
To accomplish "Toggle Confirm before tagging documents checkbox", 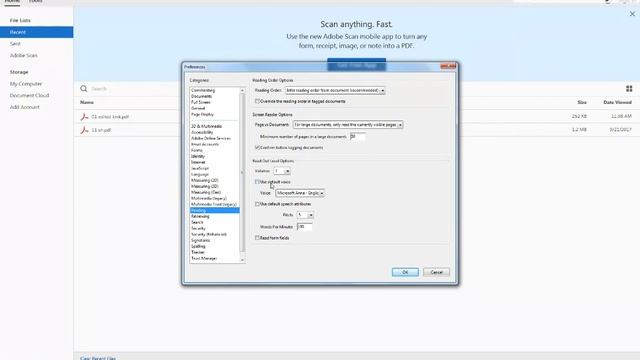I will (257, 147).
